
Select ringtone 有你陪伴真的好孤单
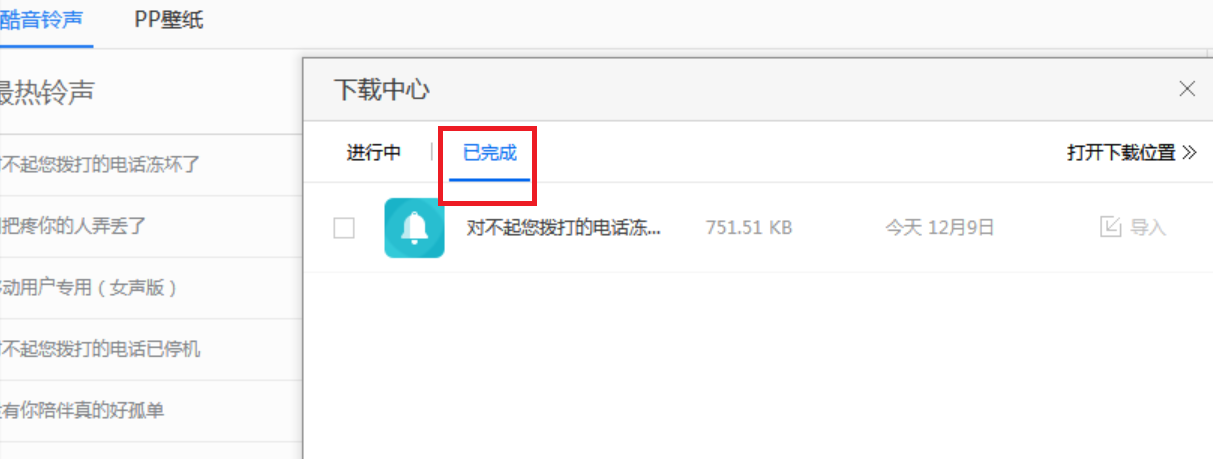pyautogui.click(x=82, y=411)
